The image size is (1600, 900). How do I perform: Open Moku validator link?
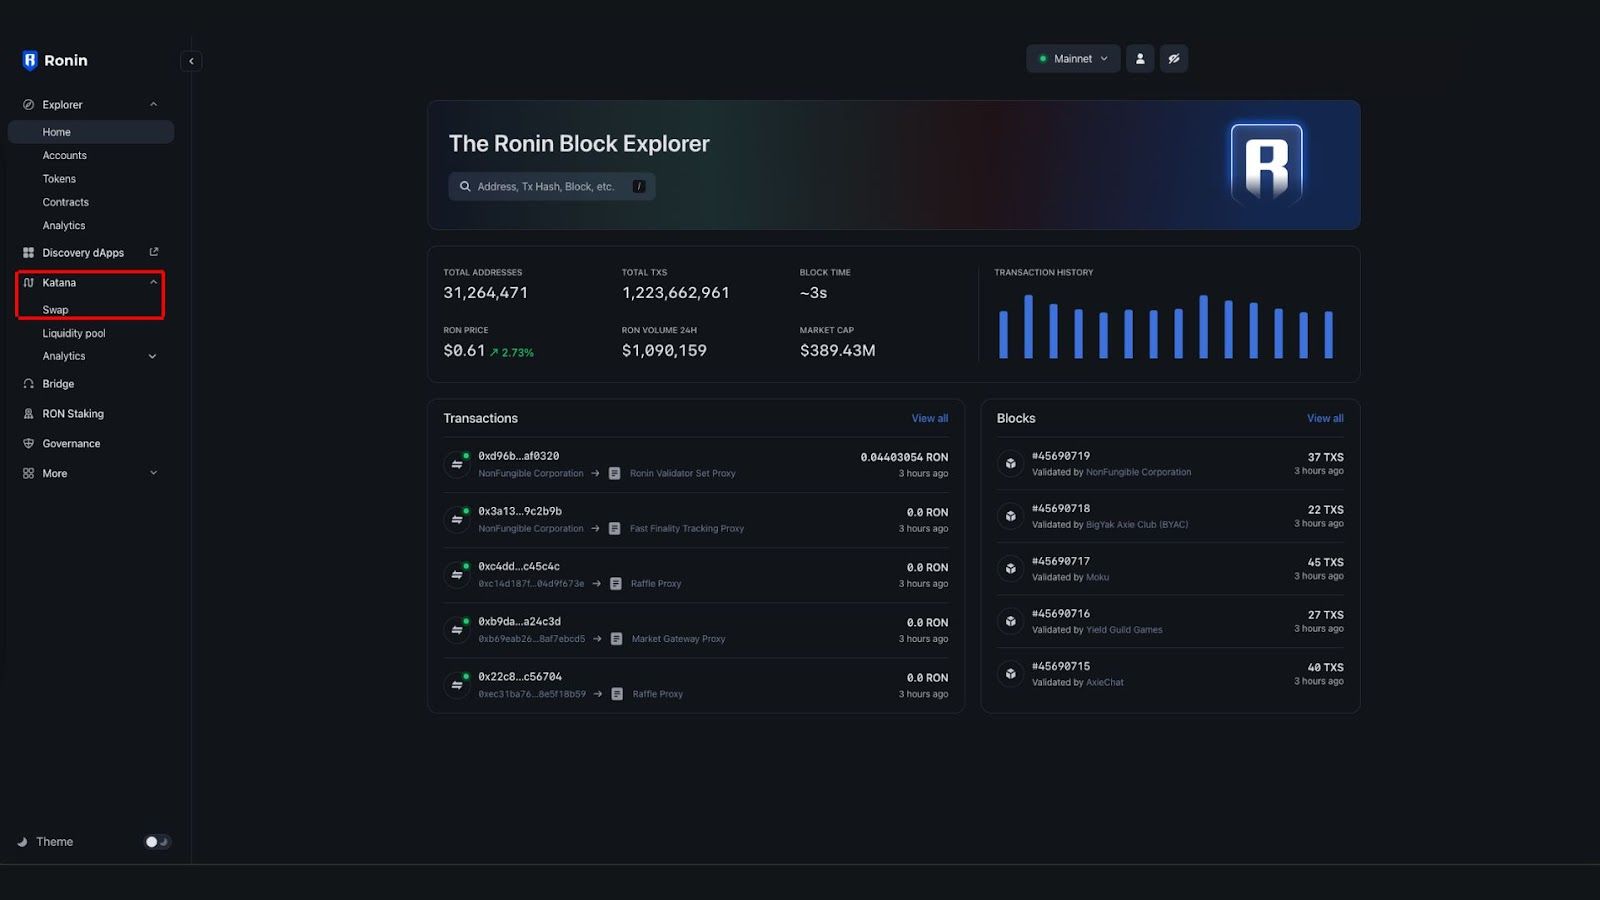(1097, 578)
